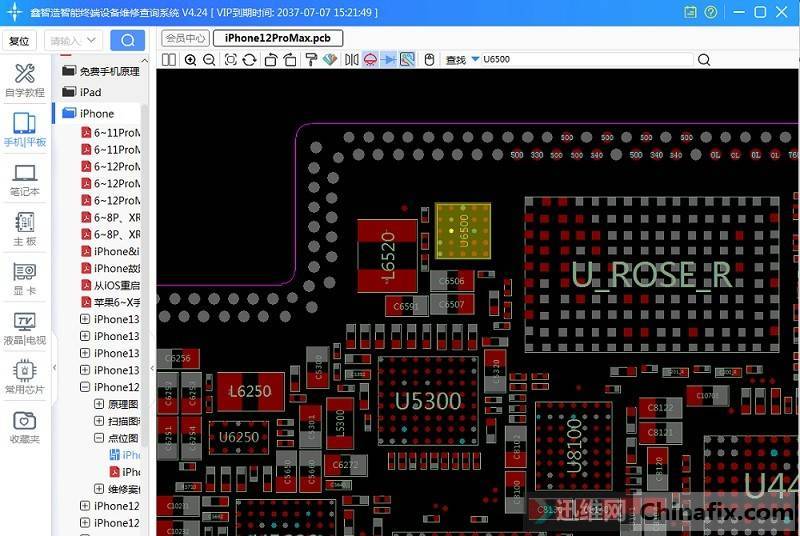The height and width of the screenshot is (536, 800).
Task: Toggle the split panel view icon
Action: 169,60
